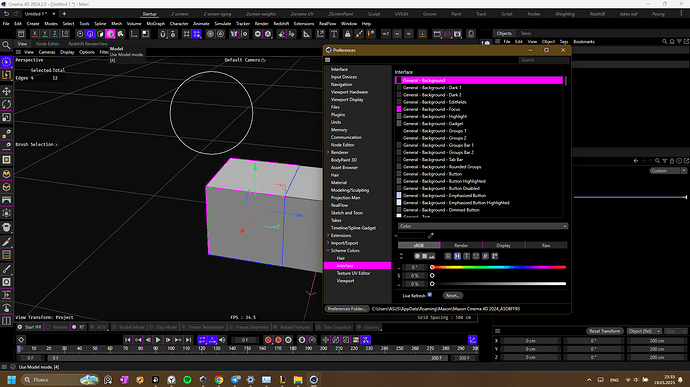This screenshot has width=690, height=387.
Task: Open the search magnifier in left palette
Action: (x=6, y=45)
